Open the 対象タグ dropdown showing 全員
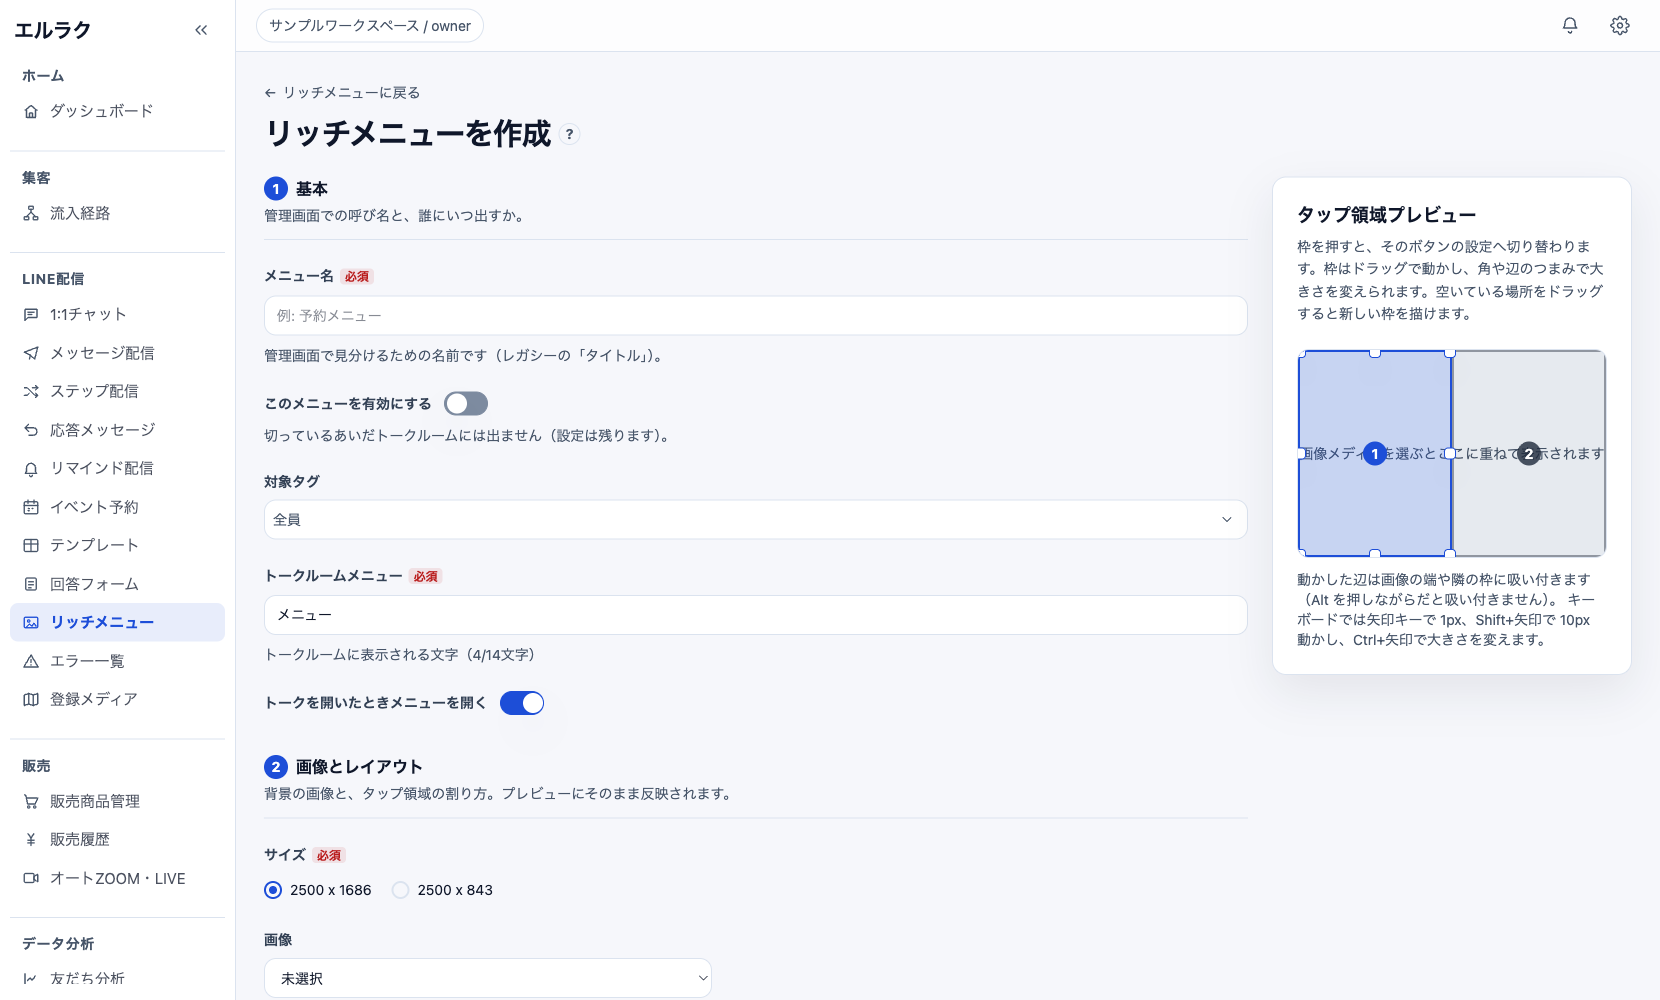This screenshot has width=1660, height=1000. [756, 520]
